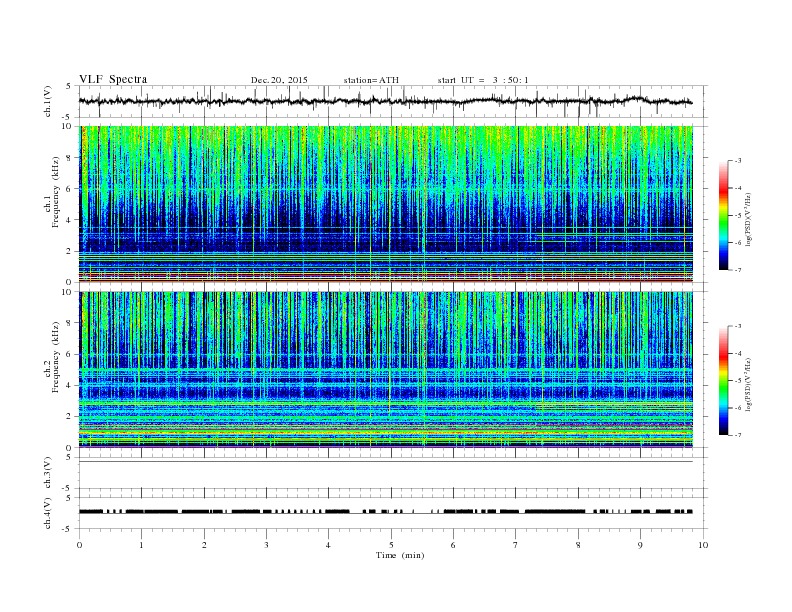The height and width of the screenshot is (612, 792).
Task: Click the ch.4 pulse signal trace
Action: [385, 512]
